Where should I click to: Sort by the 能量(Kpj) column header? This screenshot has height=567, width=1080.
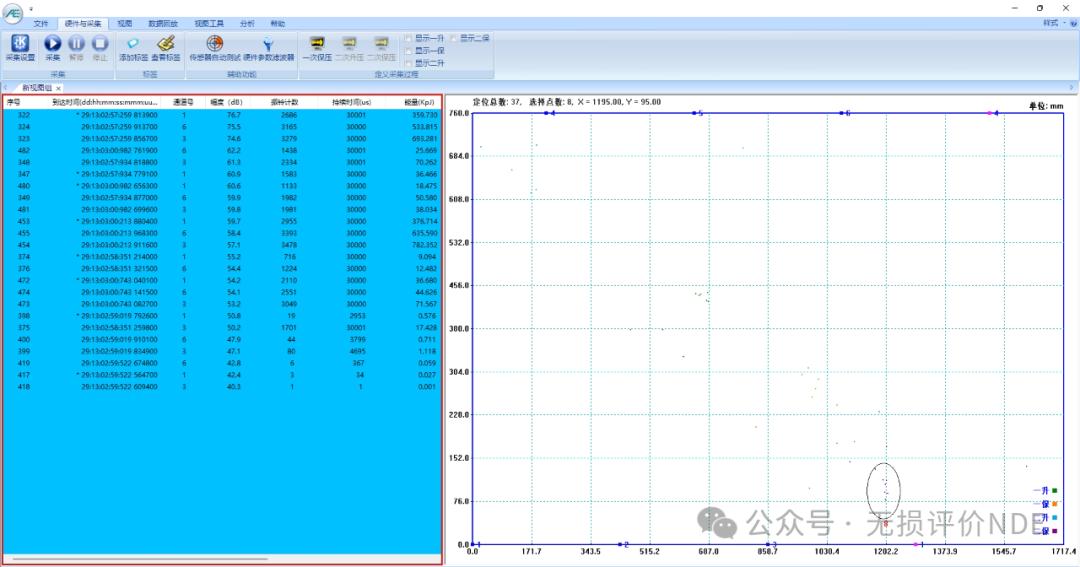pos(419,102)
